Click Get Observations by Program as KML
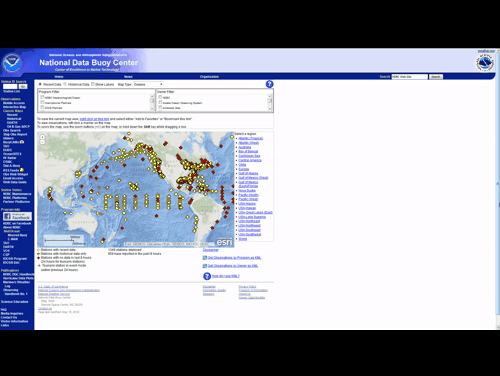 [234, 258]
